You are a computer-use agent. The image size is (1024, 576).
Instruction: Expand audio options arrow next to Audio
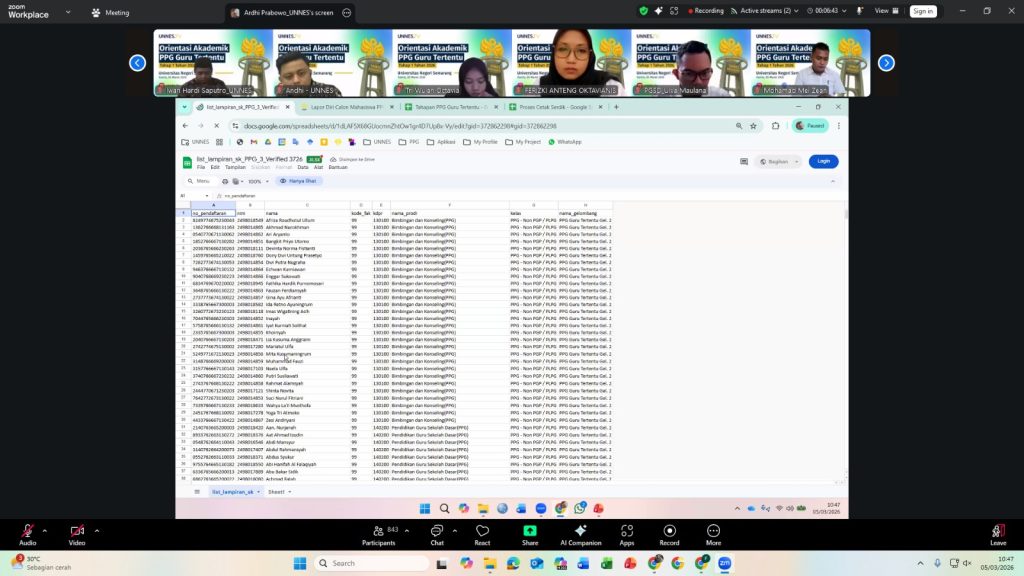click(x=47, y=531)
